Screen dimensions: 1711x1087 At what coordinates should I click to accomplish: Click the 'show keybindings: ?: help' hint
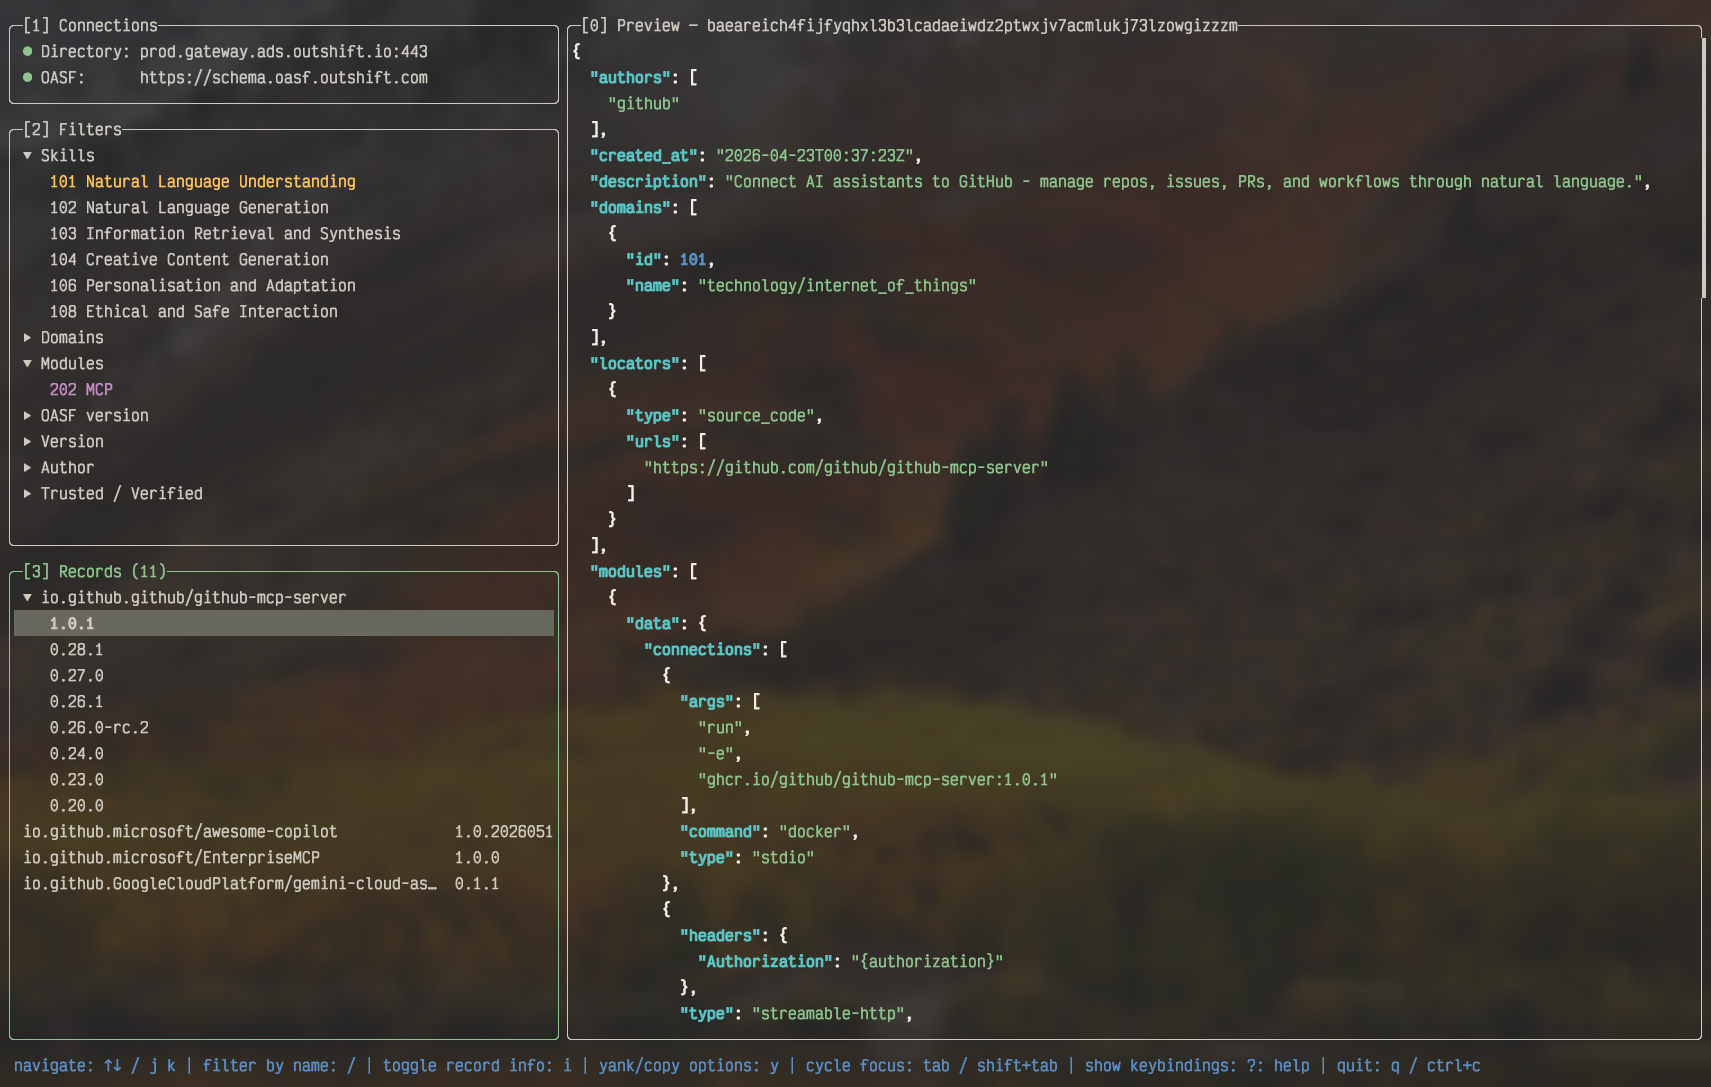pyautogui.click(x=1197, y=1066)
